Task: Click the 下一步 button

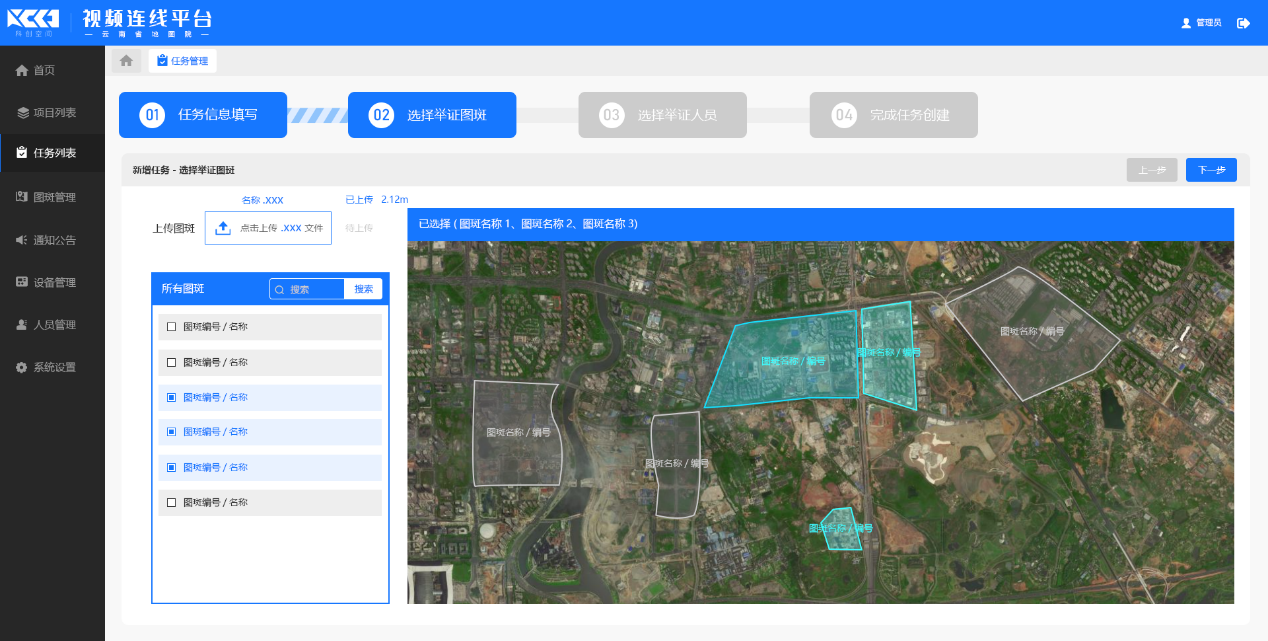Action: click(1211, 170)
